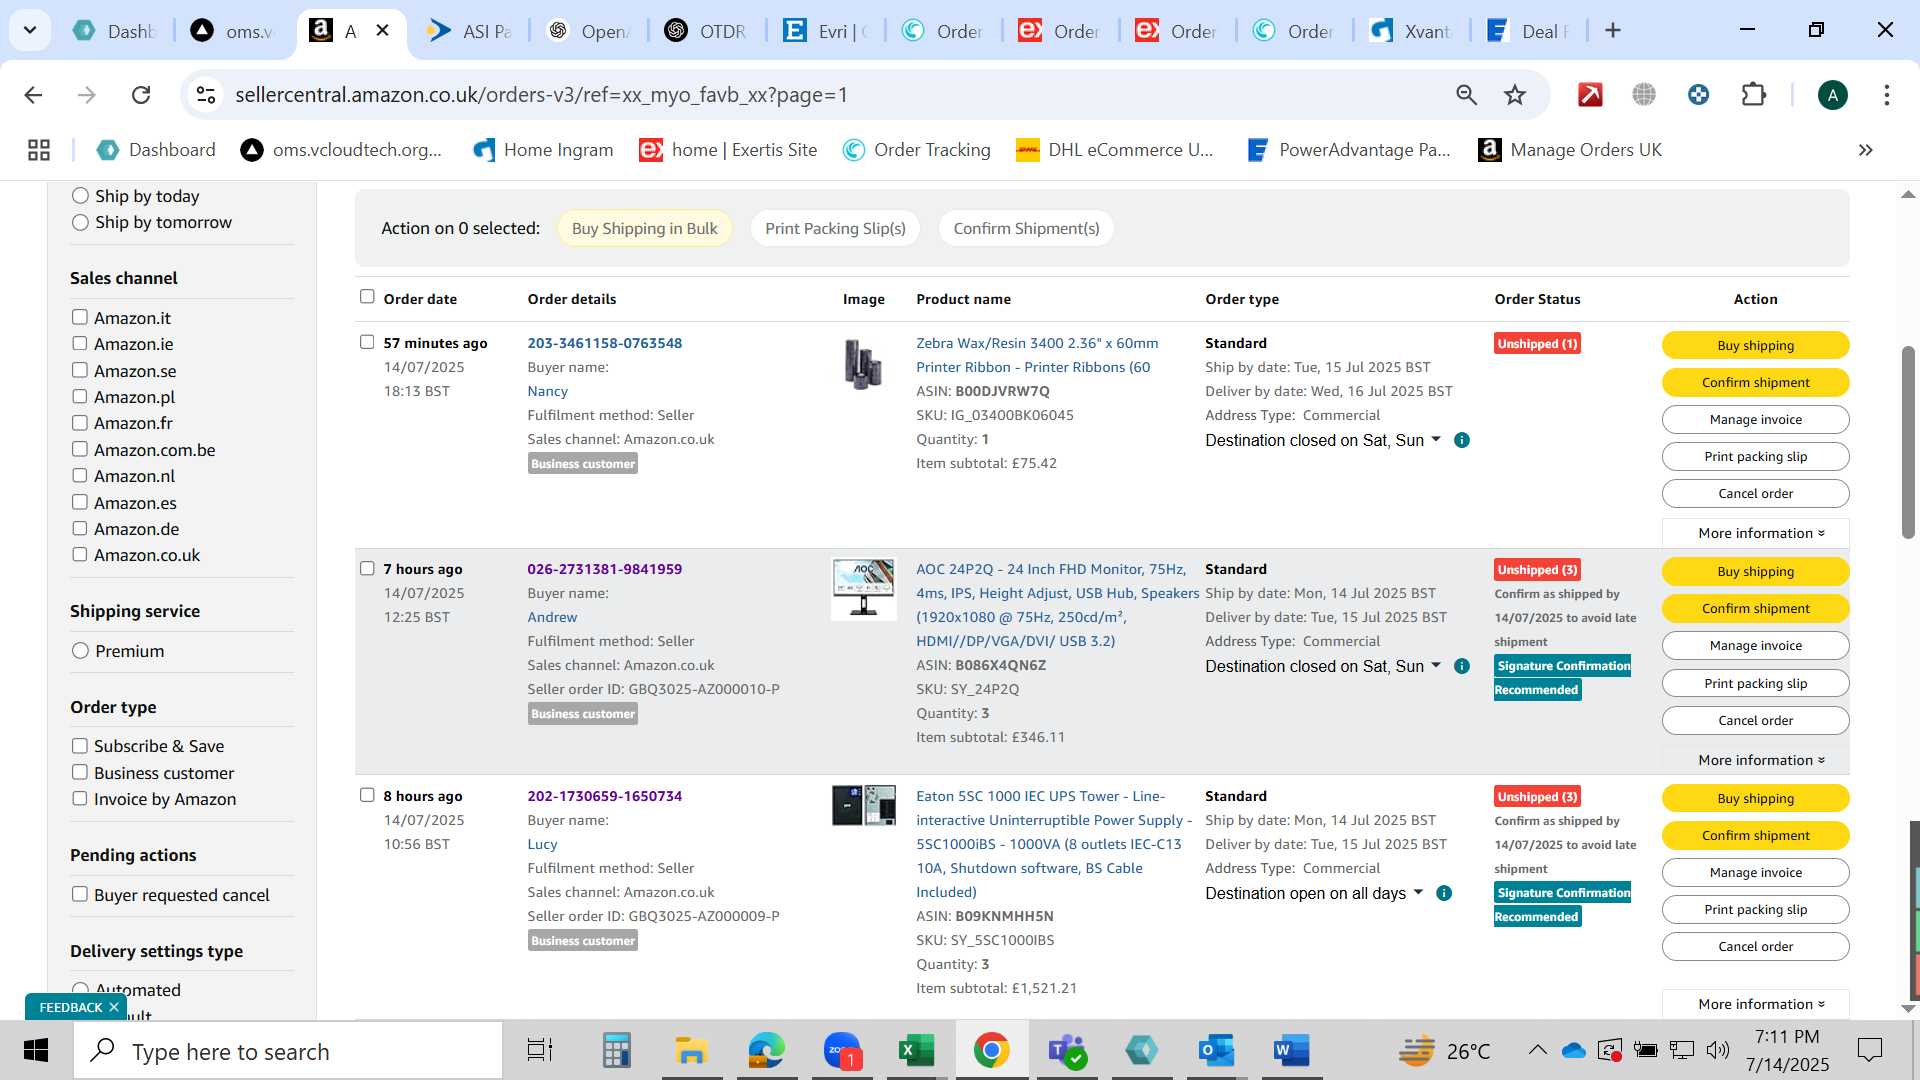
Task: Open site information icon in address bar
Action: [x=206, y=95]
